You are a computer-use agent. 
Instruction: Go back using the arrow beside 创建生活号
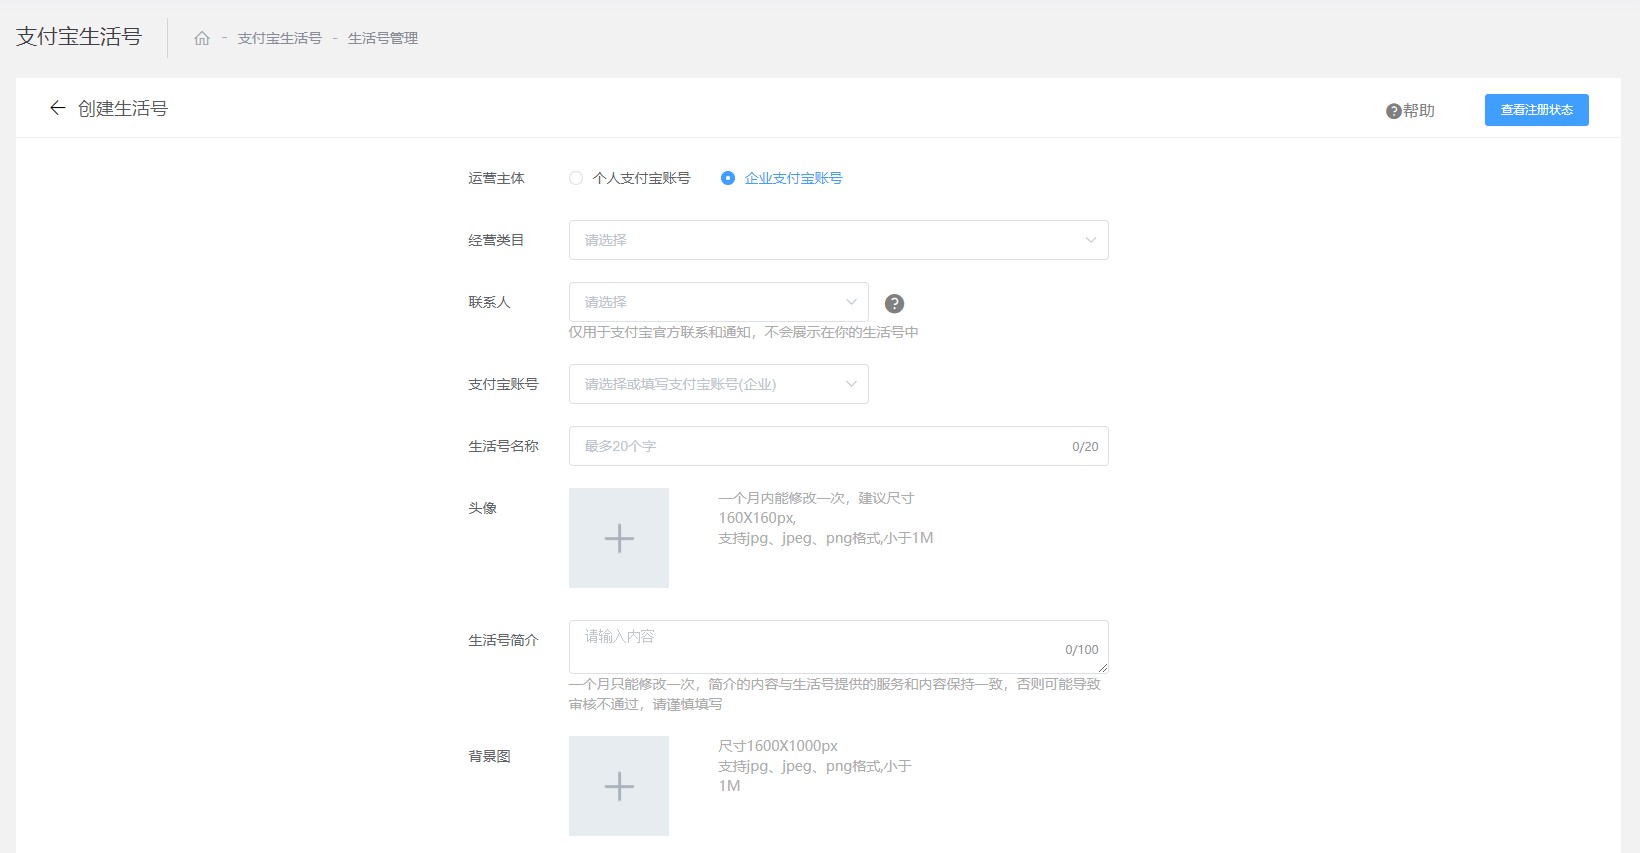pos(57,108)
